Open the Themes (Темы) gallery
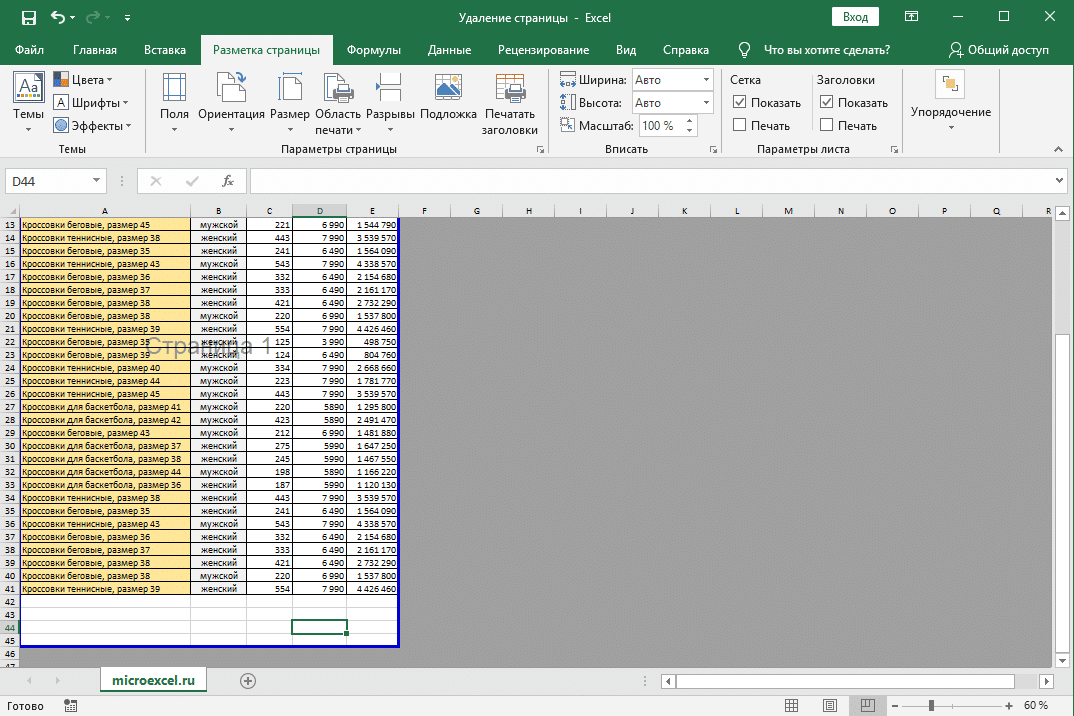Viewport: 1074px width, 716px height. click(28, 100)
